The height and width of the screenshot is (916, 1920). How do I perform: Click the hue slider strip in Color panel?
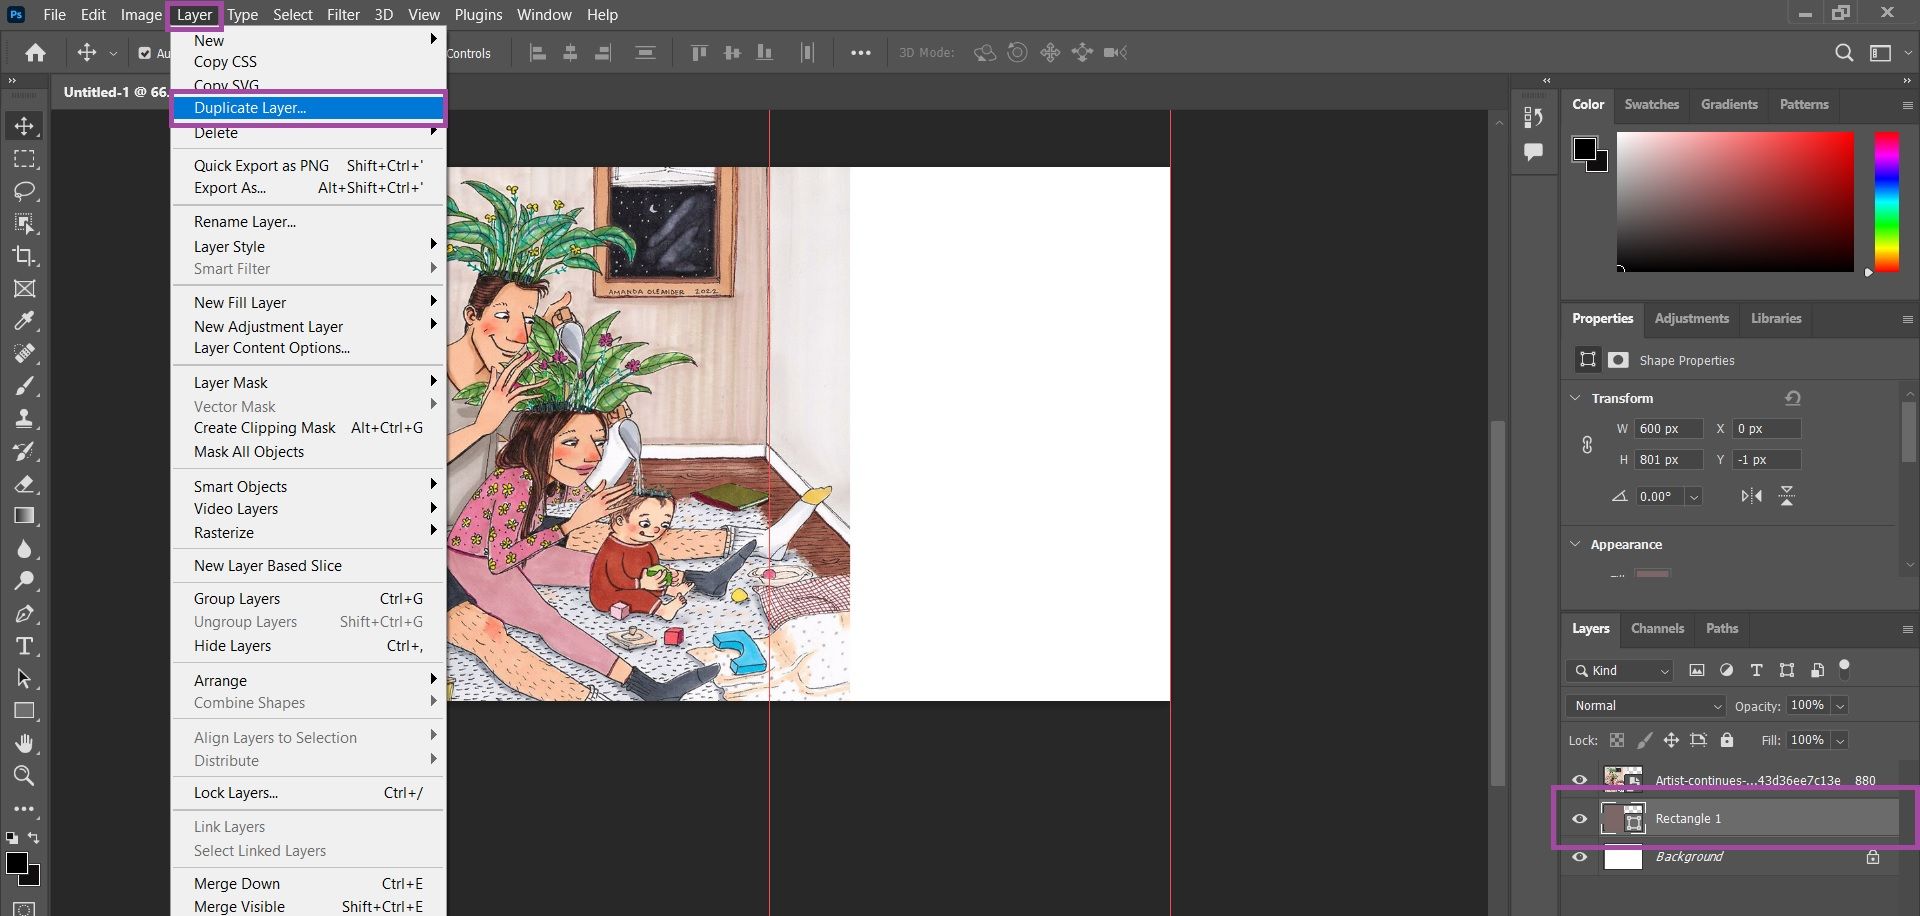[1886, 200]
